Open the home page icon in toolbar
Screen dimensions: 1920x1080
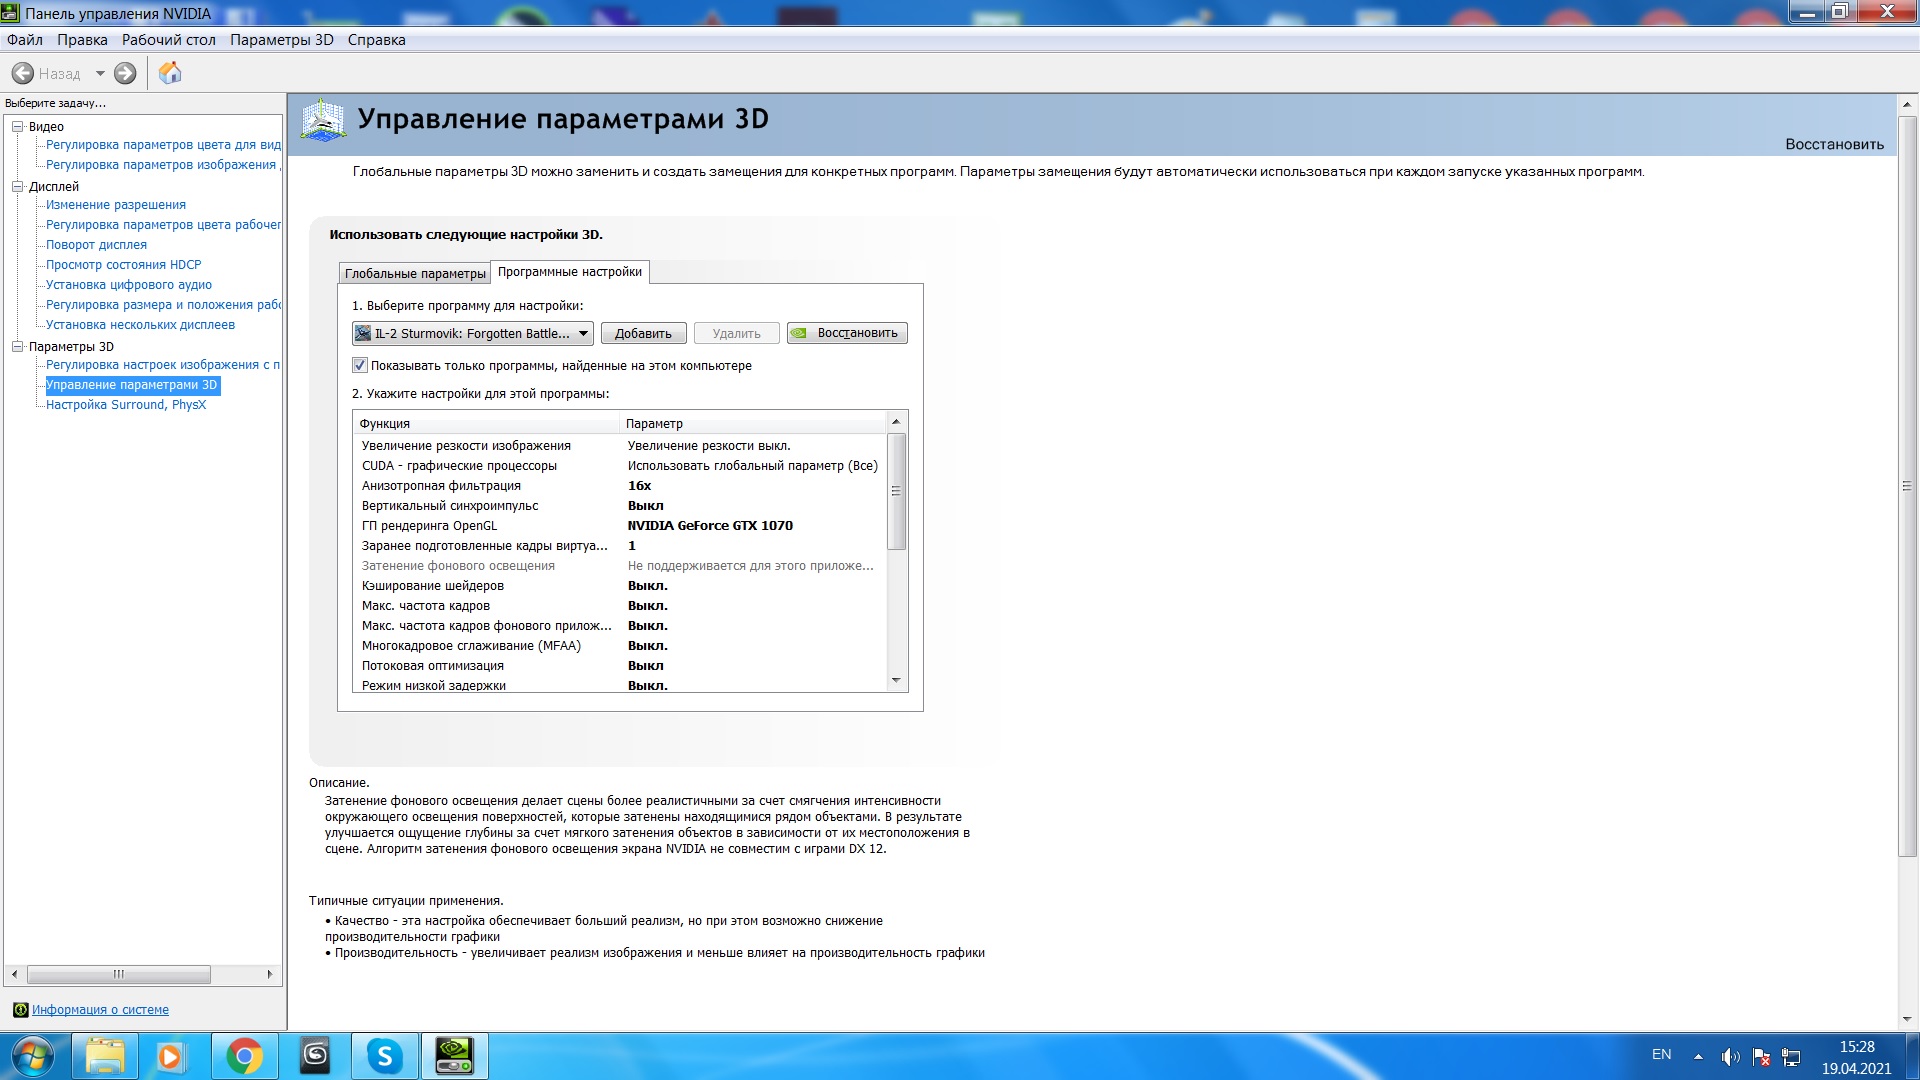(x=170, y=73)
